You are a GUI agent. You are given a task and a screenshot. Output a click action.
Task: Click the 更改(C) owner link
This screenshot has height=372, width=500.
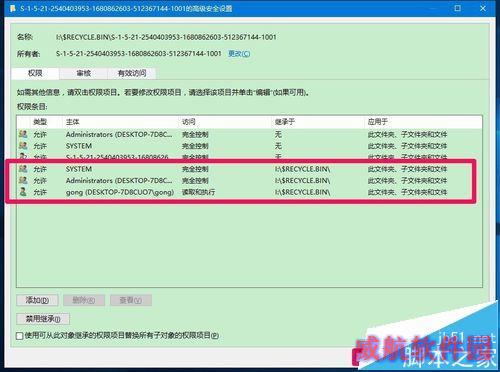[x=239, y=53]
